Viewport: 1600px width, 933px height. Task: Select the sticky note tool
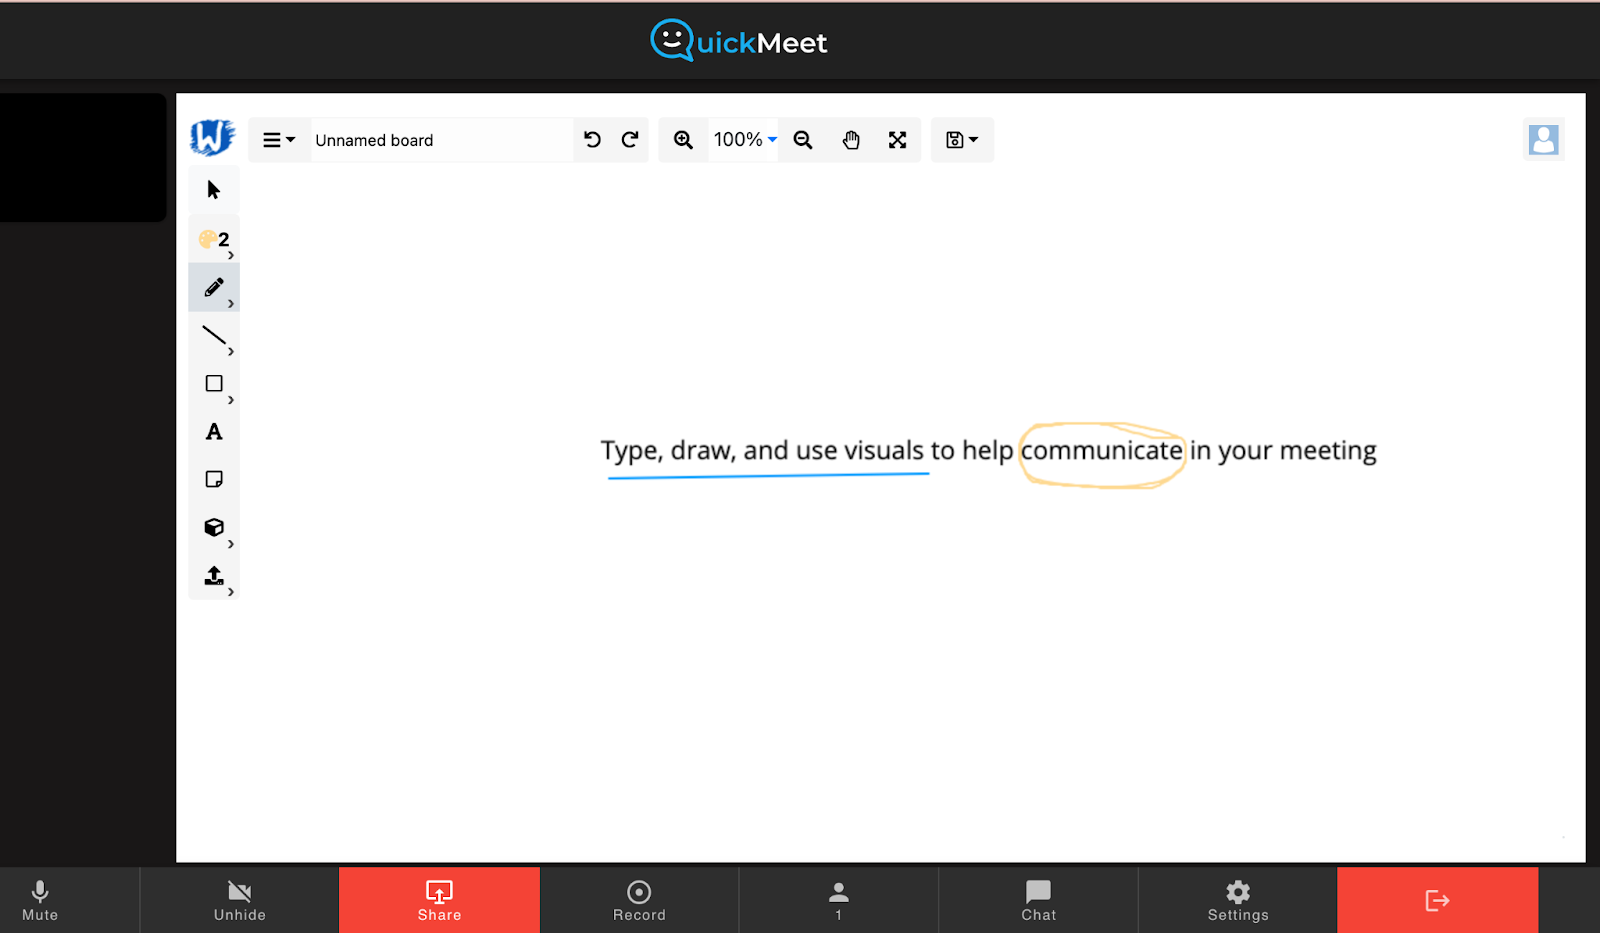click(x=213, y=480)
